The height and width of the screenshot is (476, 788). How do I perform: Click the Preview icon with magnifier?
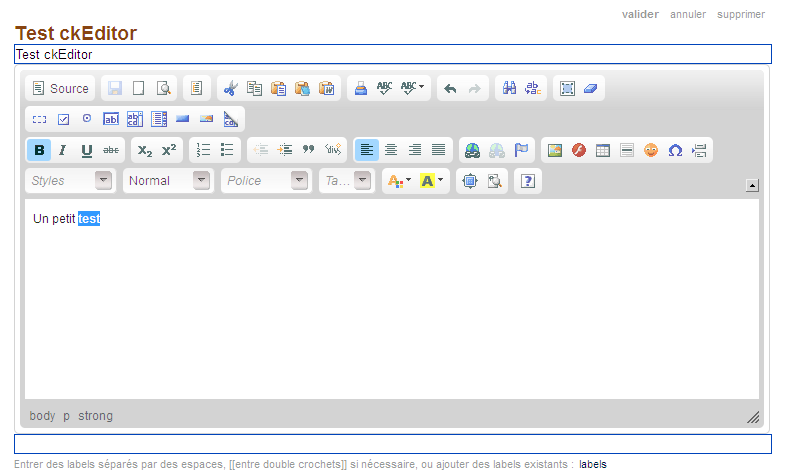pyautogui.click(x=163, y=88)
